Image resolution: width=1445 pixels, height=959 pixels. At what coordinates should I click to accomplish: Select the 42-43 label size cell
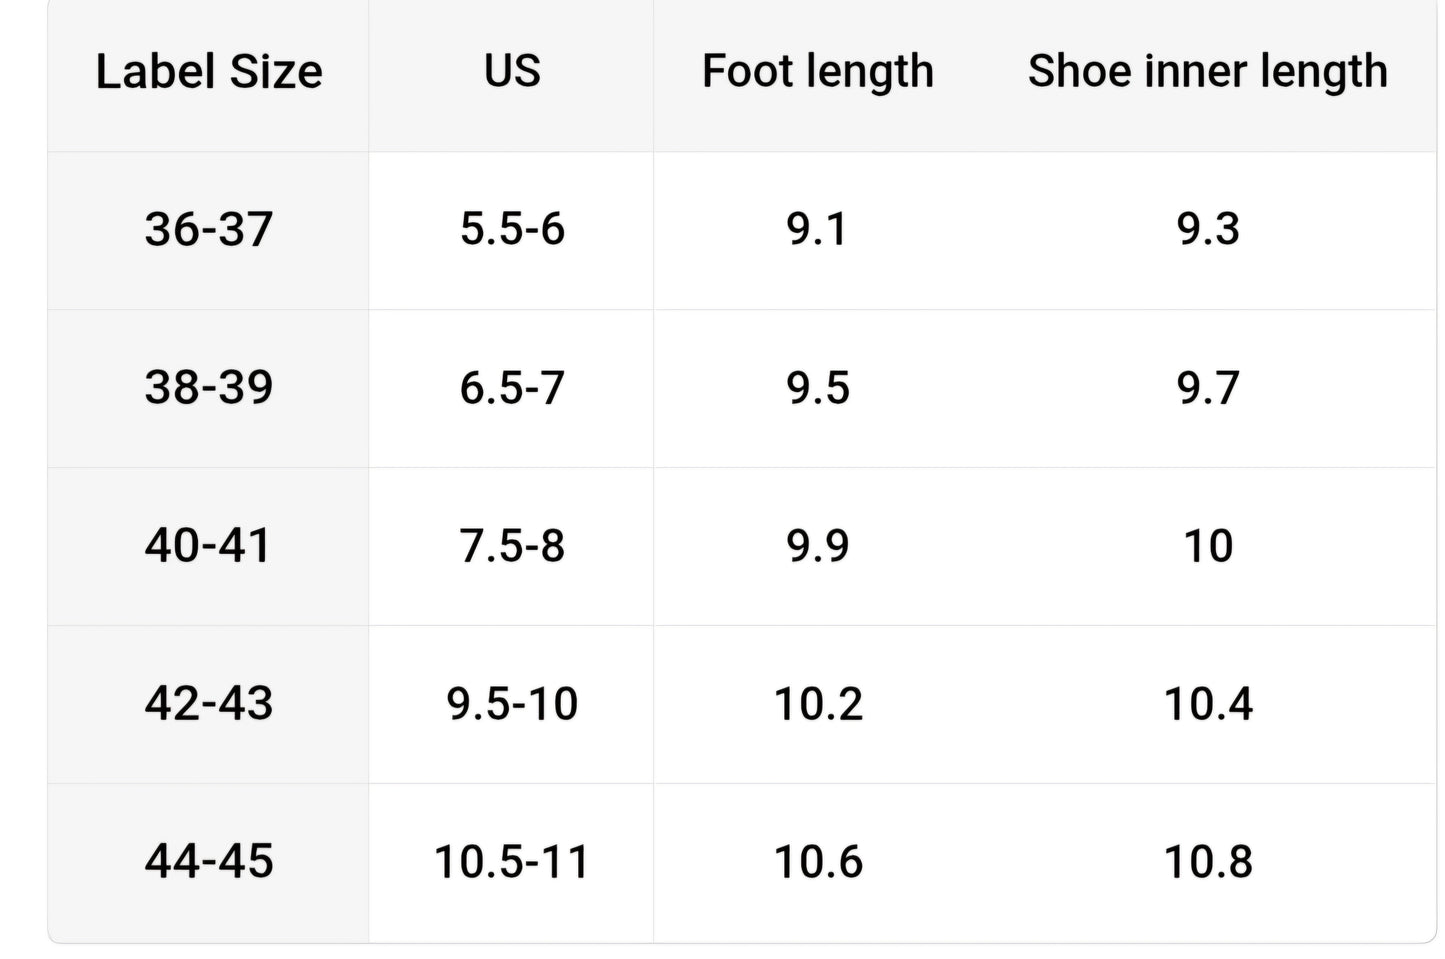point(209,703)
